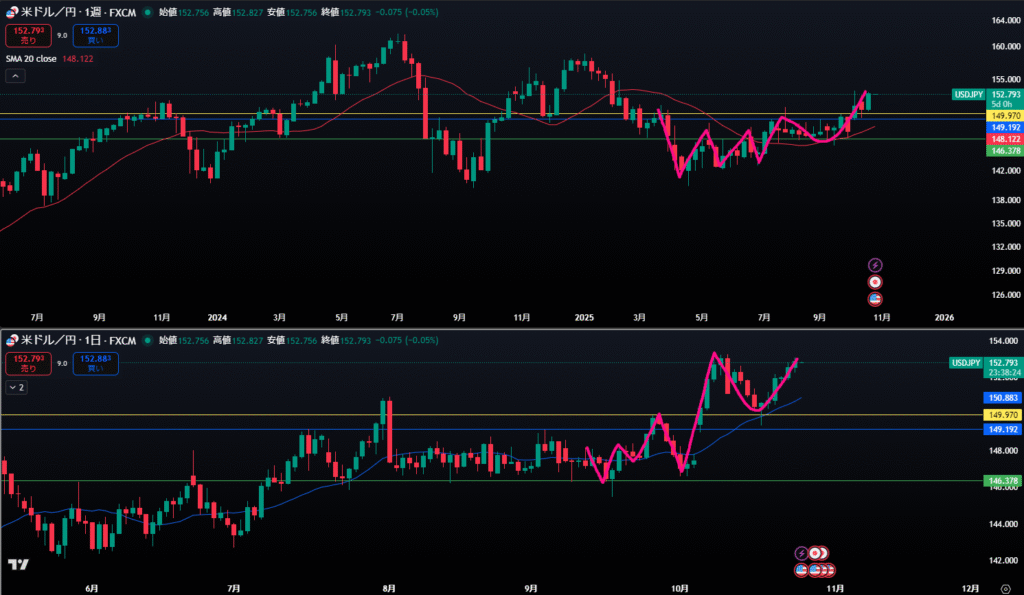Expand the 2 hidden indicators on daily chart

(17, 386)
